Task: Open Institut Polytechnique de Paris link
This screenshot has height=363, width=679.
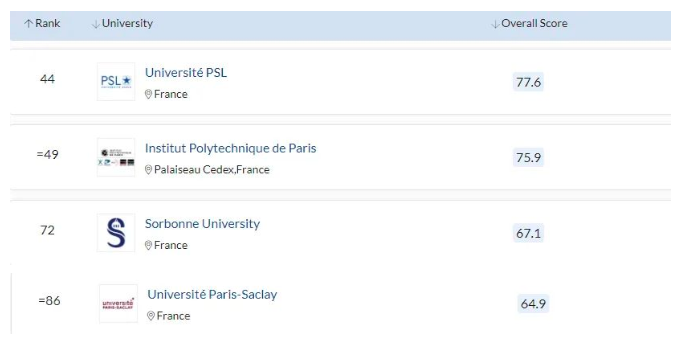Action: [x=230, y=148]
